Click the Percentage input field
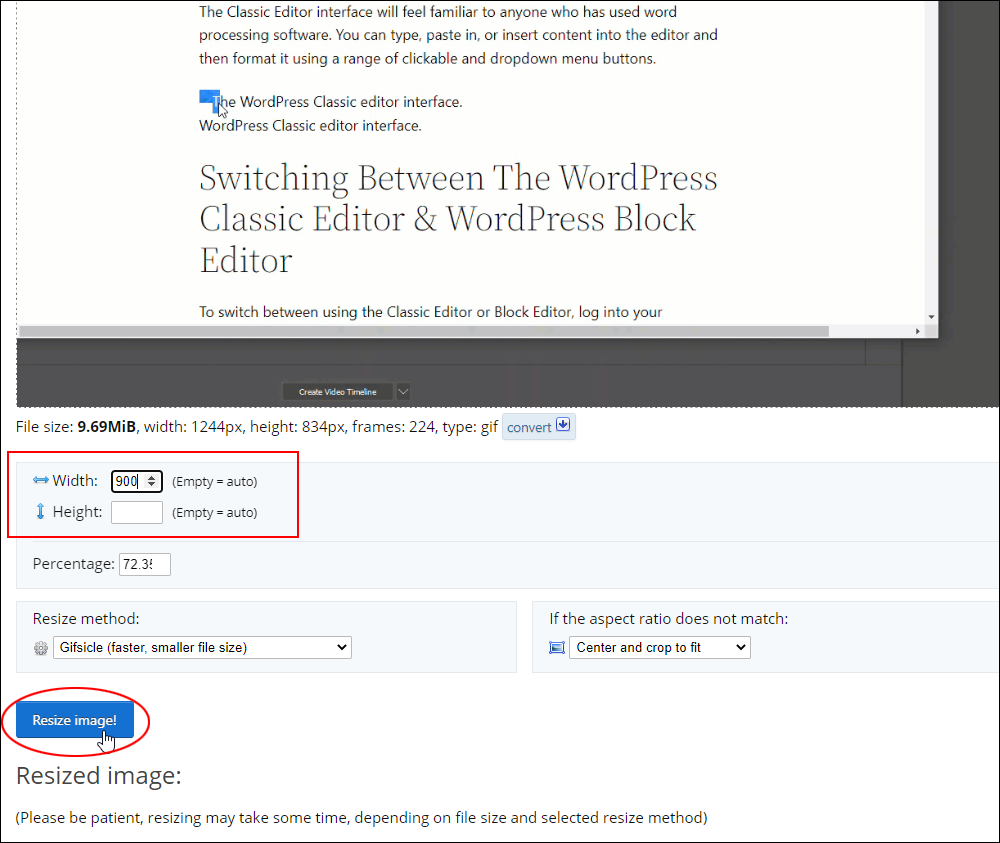The width and height of the screenshot is (1000, 843). 145,564
